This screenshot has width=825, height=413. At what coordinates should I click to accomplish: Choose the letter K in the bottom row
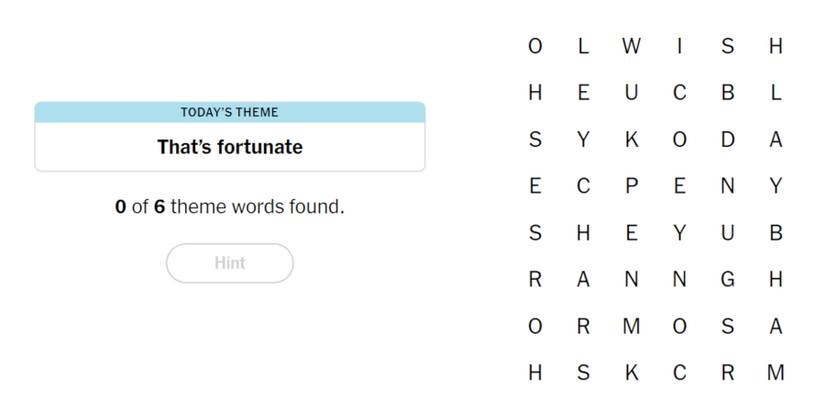[x=631, y=373]
